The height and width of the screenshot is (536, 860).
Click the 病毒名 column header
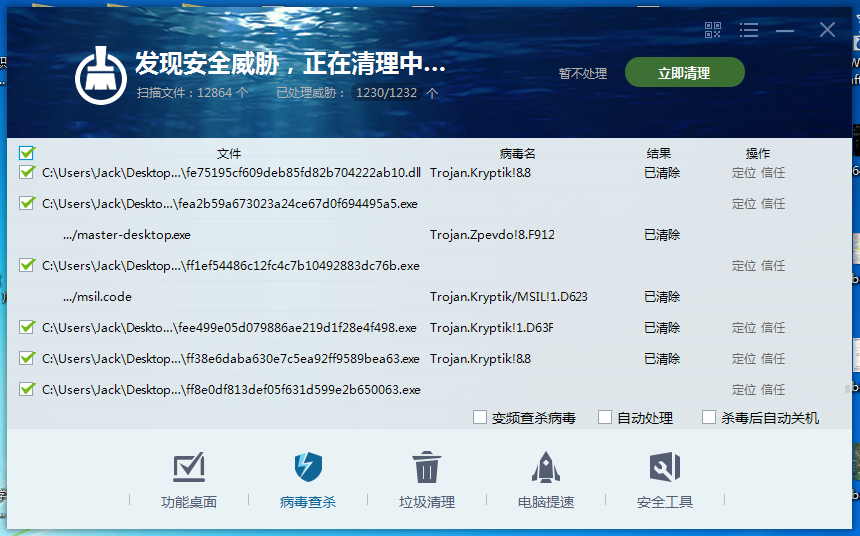(517, 154)
